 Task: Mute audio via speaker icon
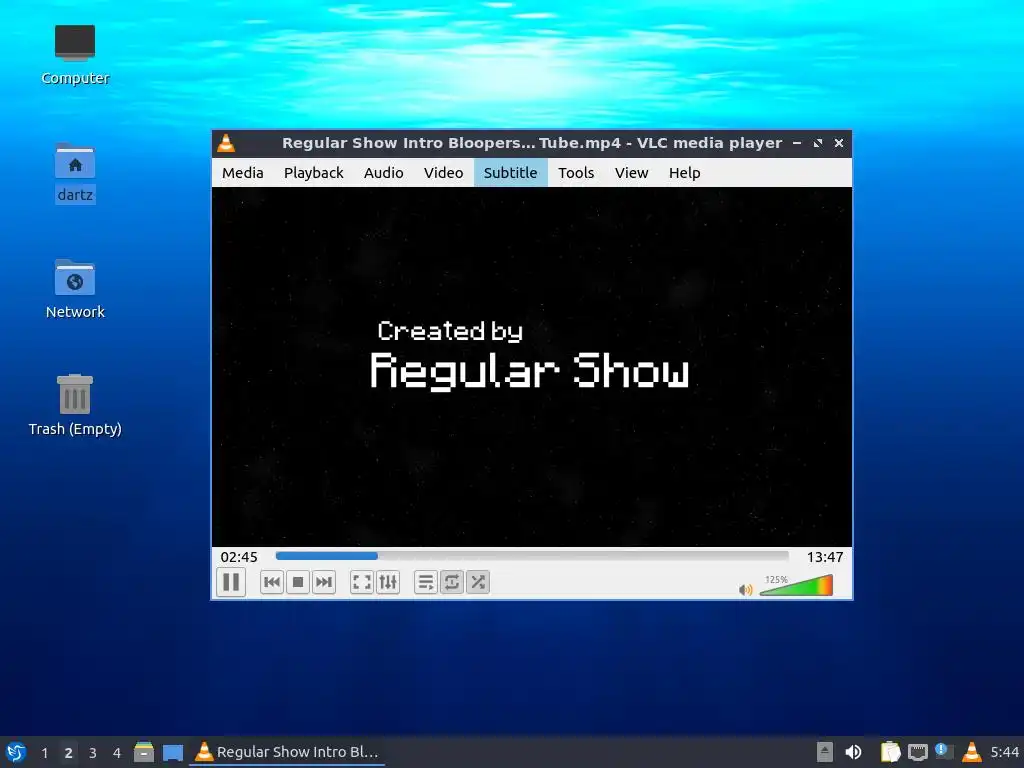746,590
